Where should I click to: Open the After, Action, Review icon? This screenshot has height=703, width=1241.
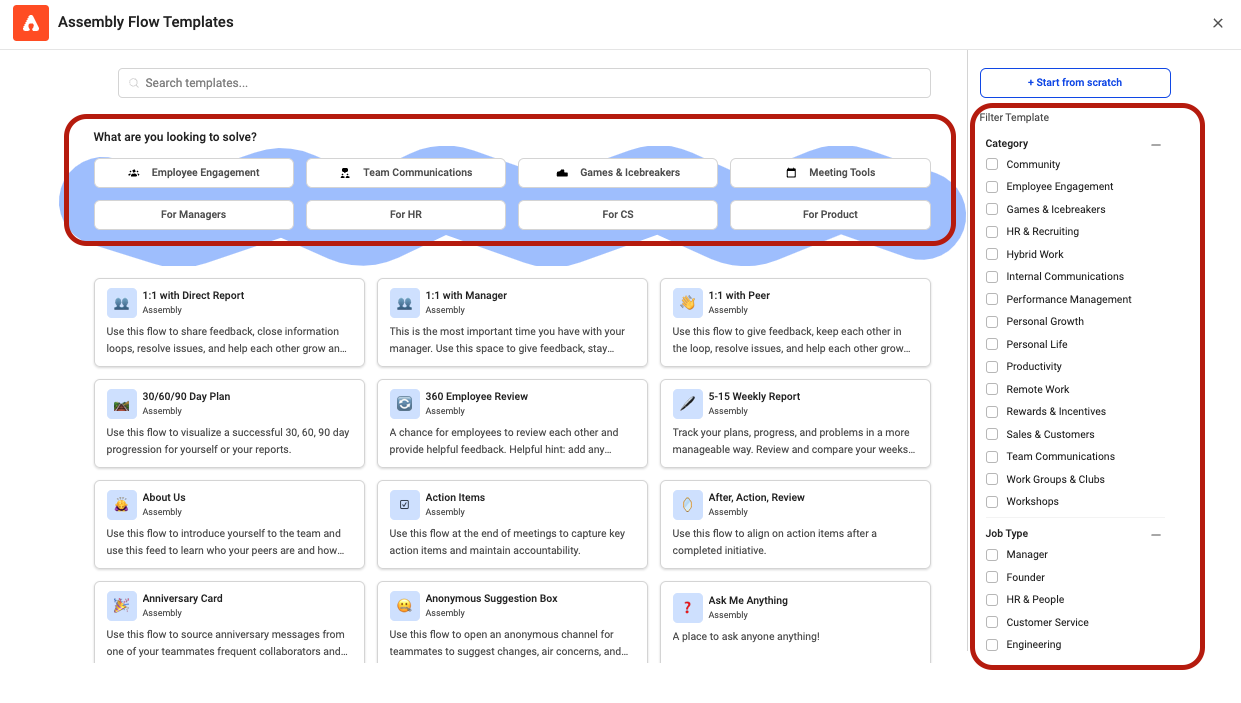click(688, 504)
